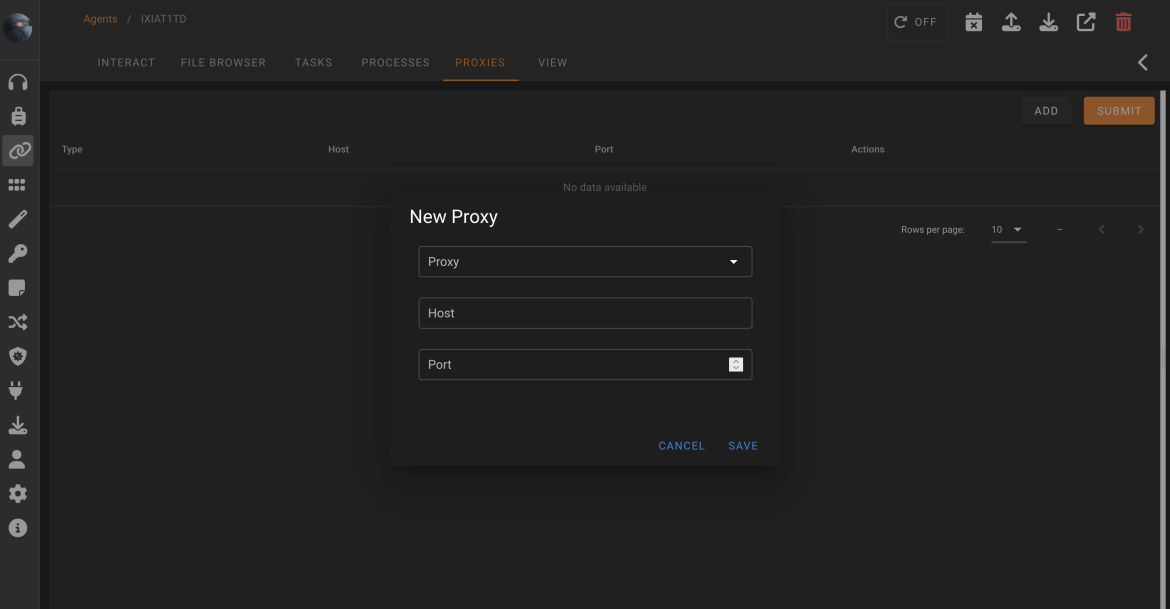Open the Active Callbacks headphones icon
Viewport: 1170px width, 609px height.
pyautogui.click(x=18, y=81)
